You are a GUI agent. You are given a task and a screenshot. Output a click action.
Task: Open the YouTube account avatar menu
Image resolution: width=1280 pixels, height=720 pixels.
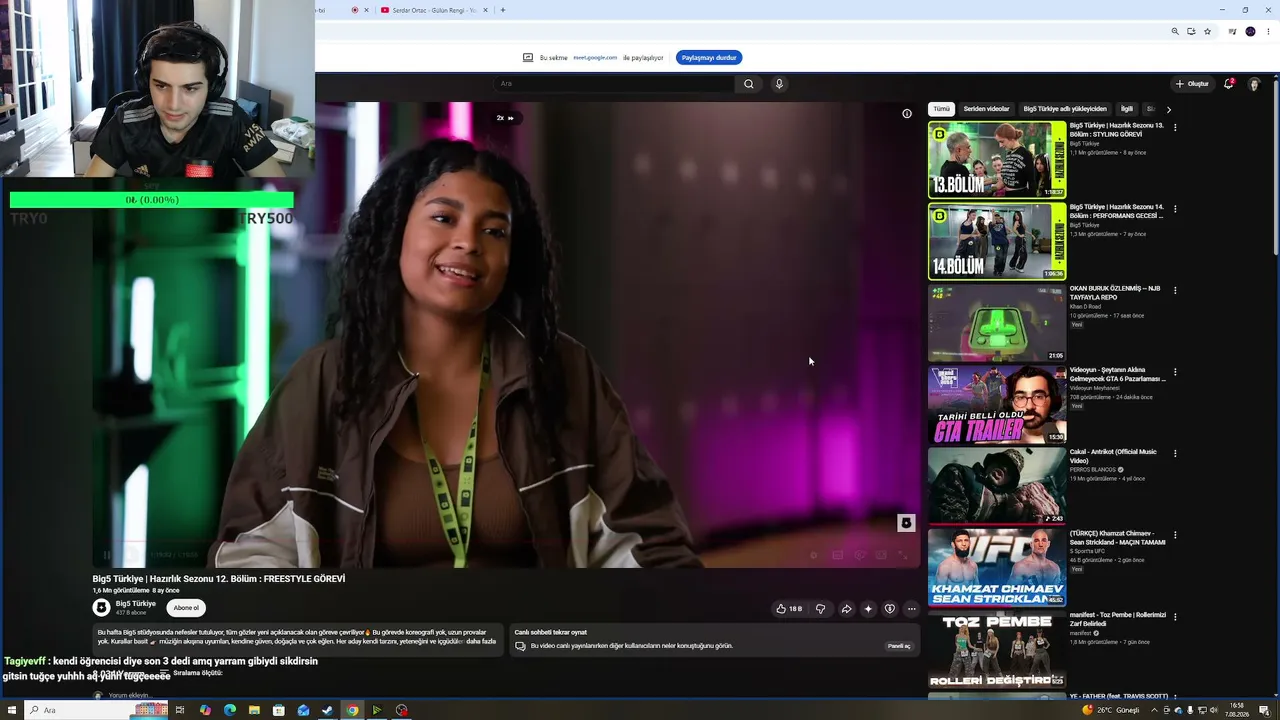coord(1254,84)
